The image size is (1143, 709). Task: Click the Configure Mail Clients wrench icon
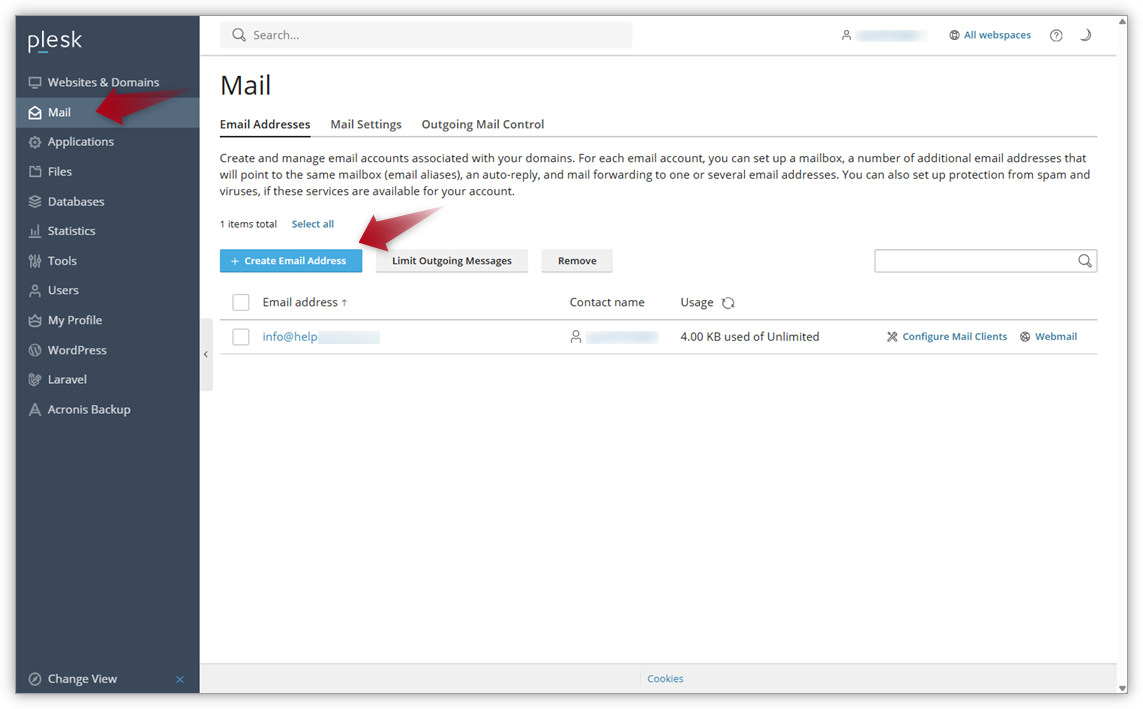(891, 336)
